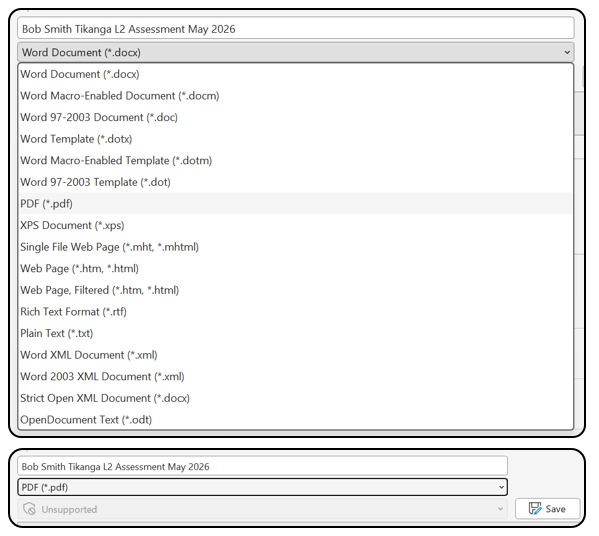Screen dimensions: 599x536
Task: Select PDF (*.pdf) from the list
Action: [x=296, y=204]
